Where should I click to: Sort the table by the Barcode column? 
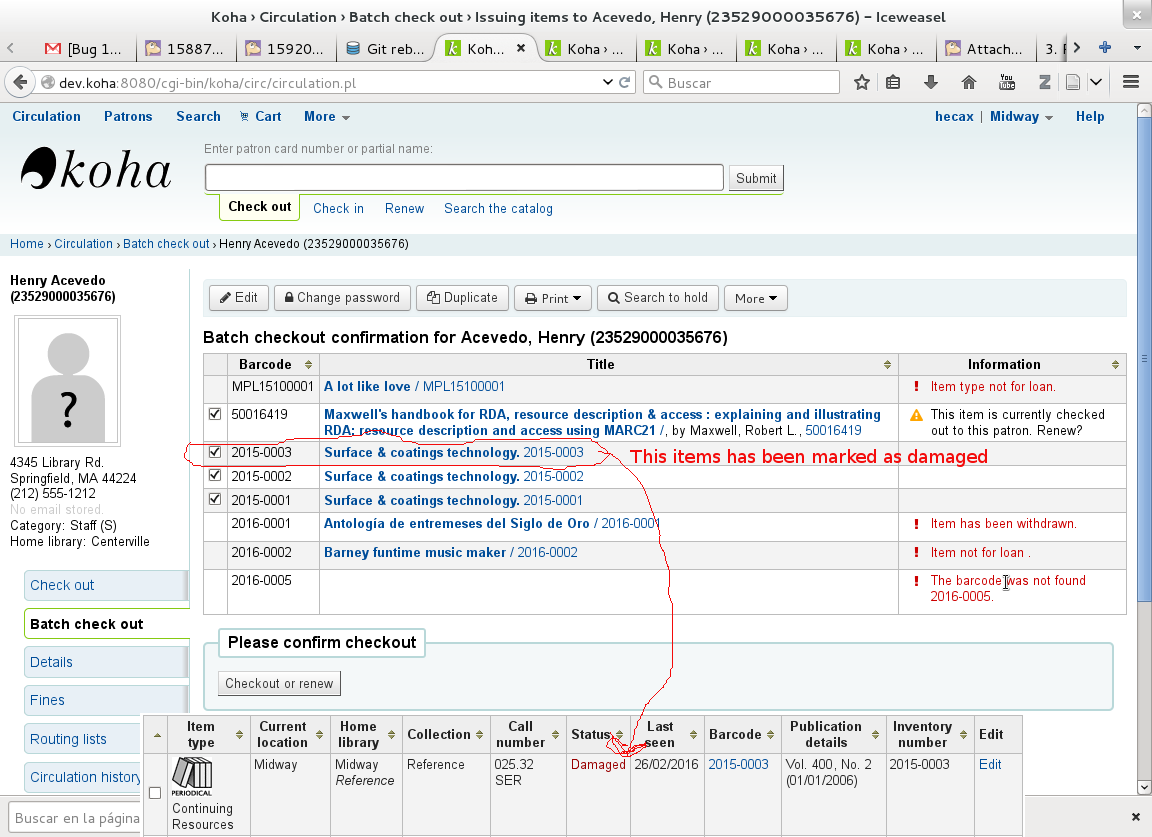[273, 365]
